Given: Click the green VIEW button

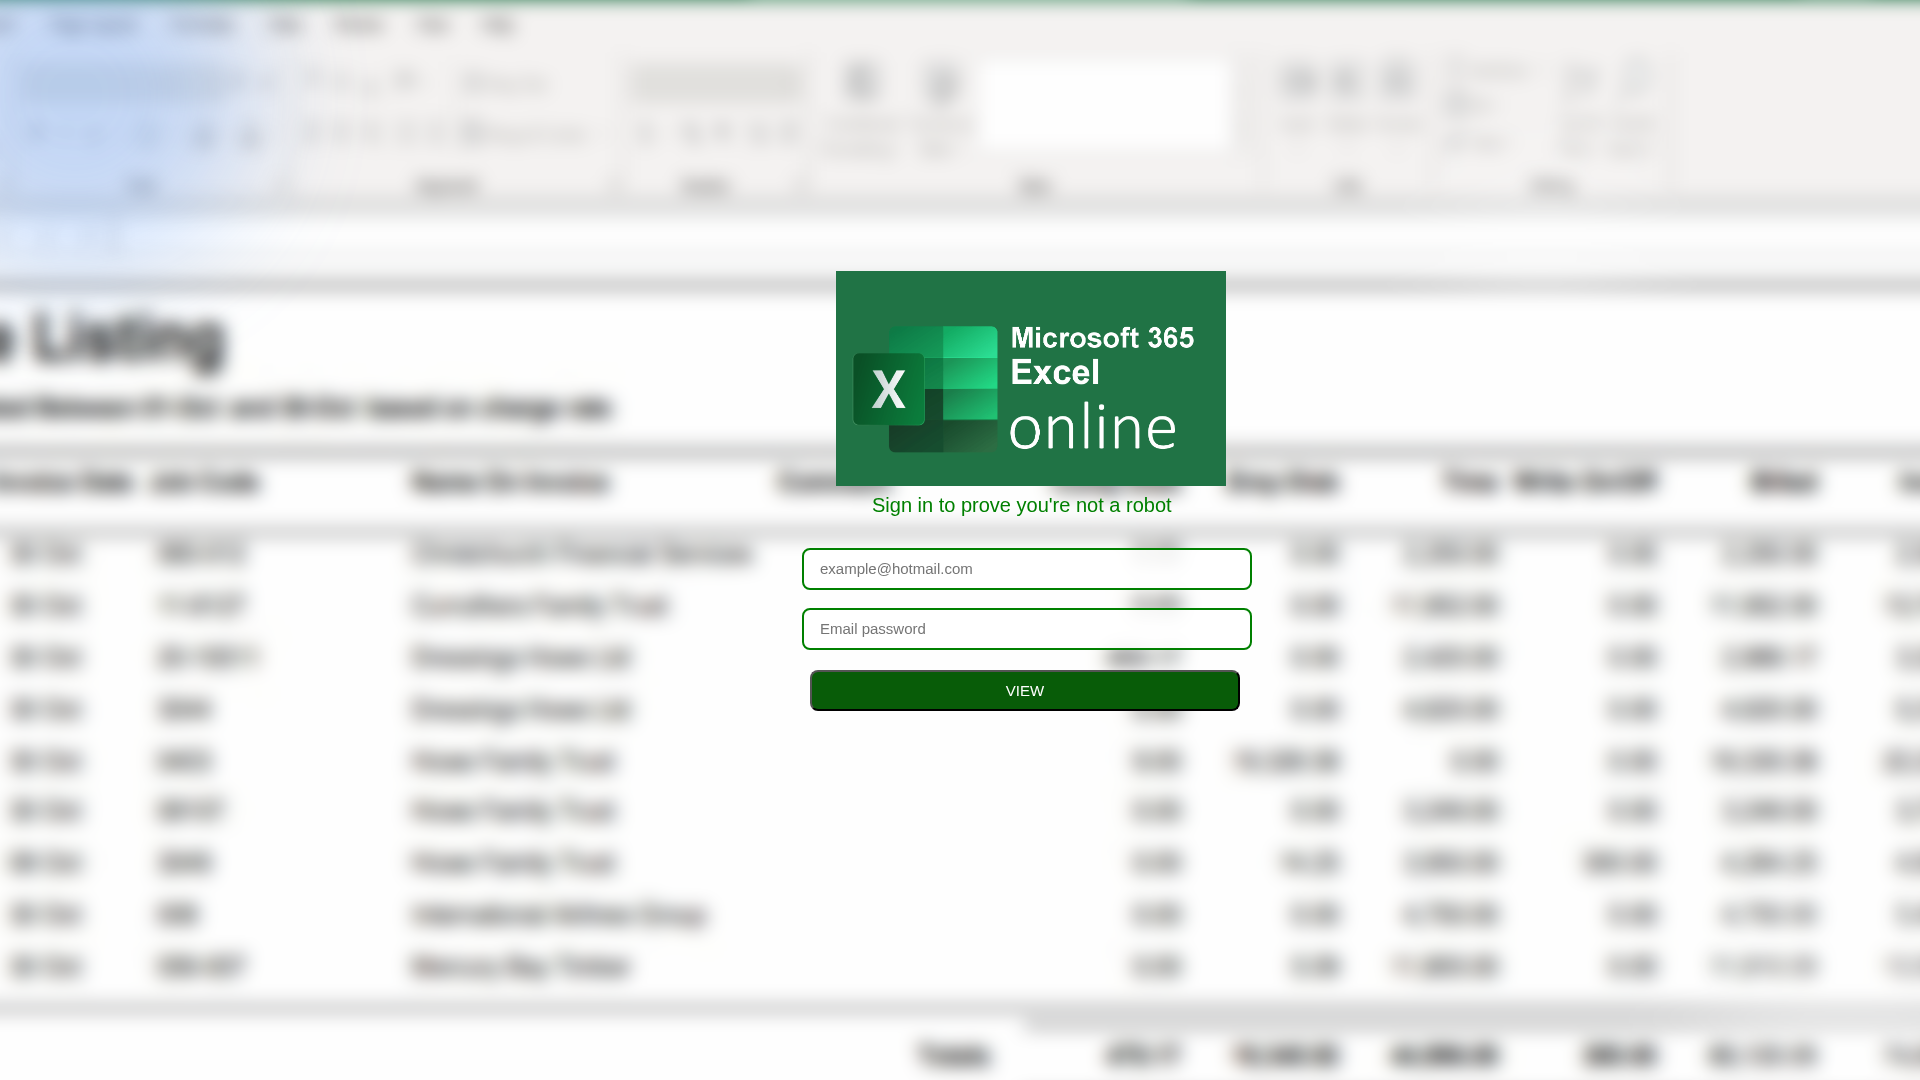Looking at the screenshot, I should (x=1025, y=691).
